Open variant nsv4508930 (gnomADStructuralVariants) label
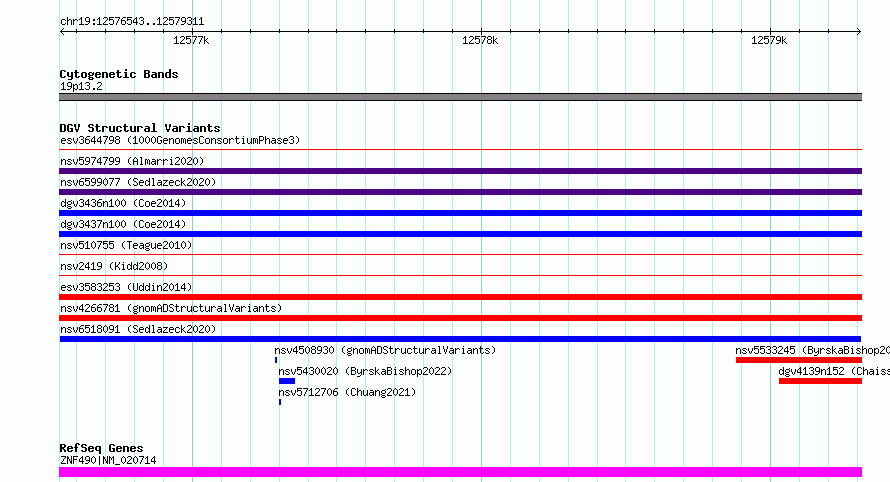This screenshot has width=890, height=482. tap(385, 350)
